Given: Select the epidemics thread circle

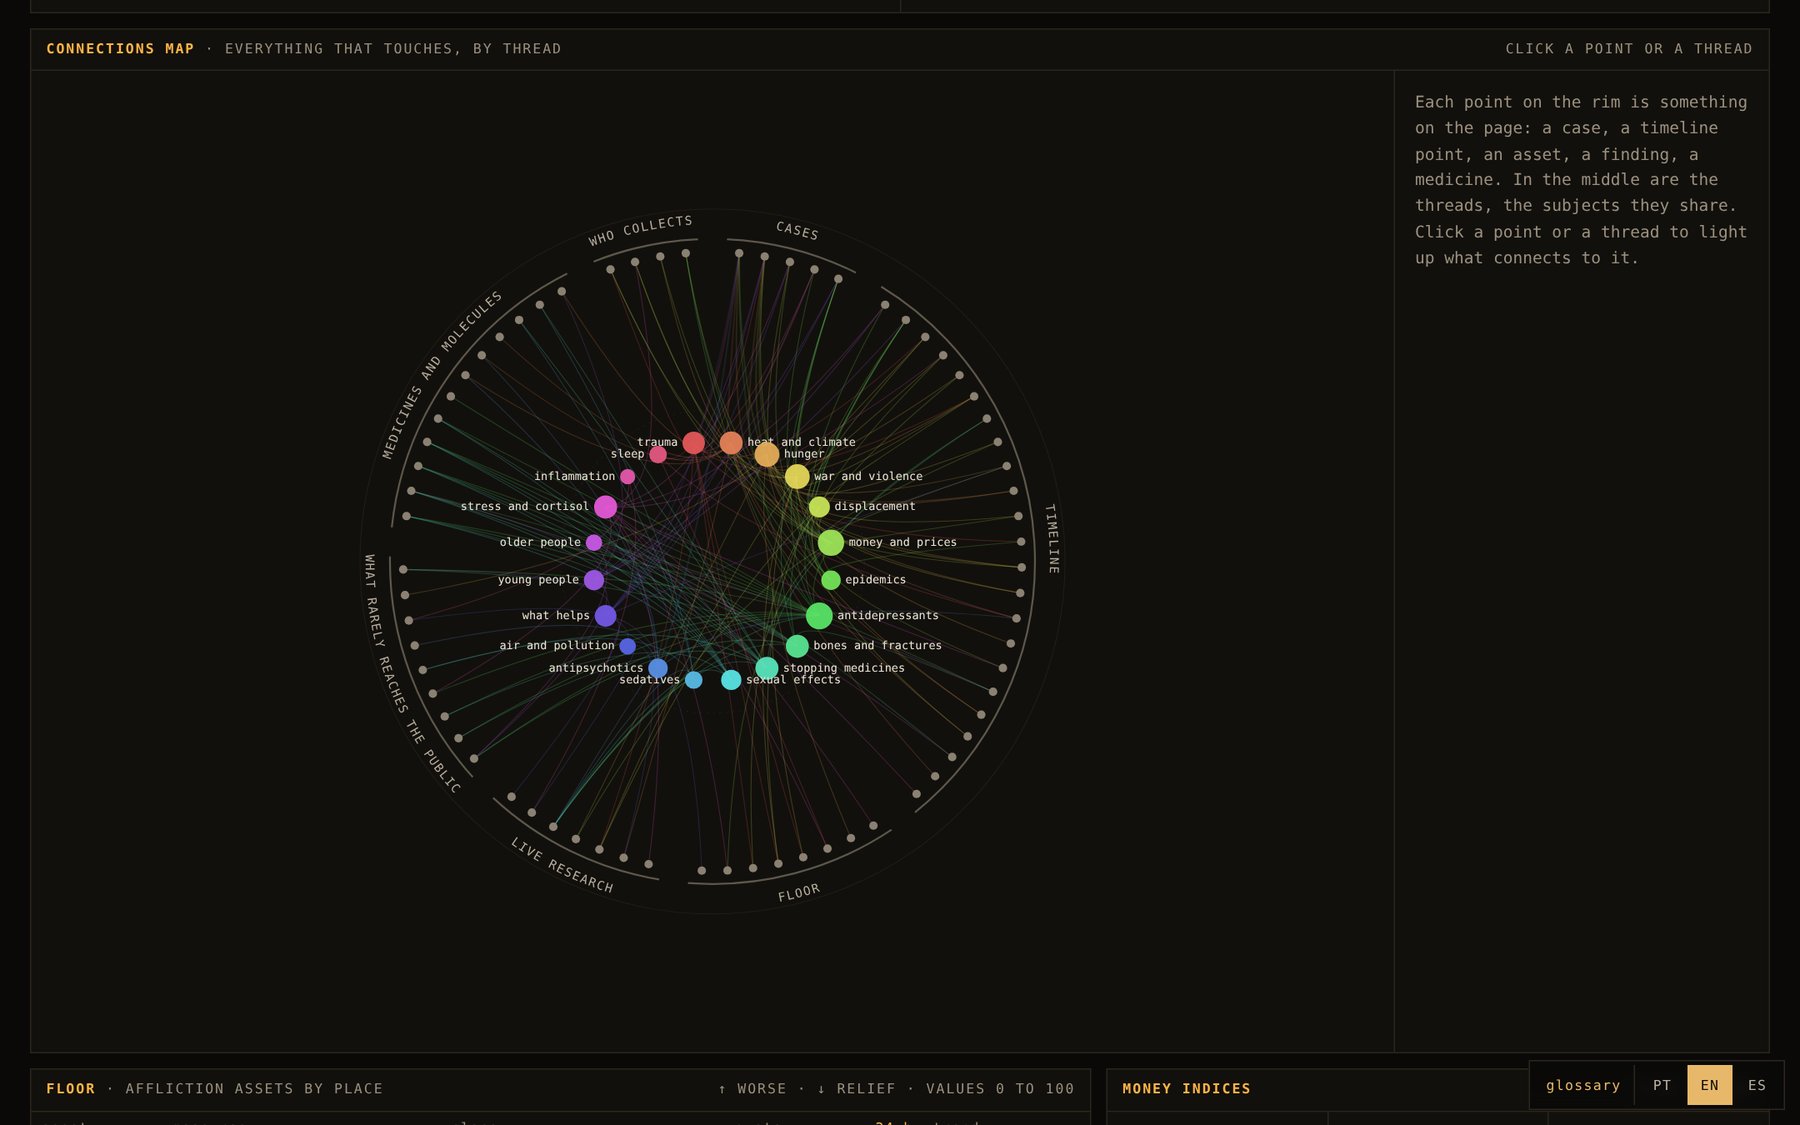Looking at the screenshot, I should click(x=831, y=580).
